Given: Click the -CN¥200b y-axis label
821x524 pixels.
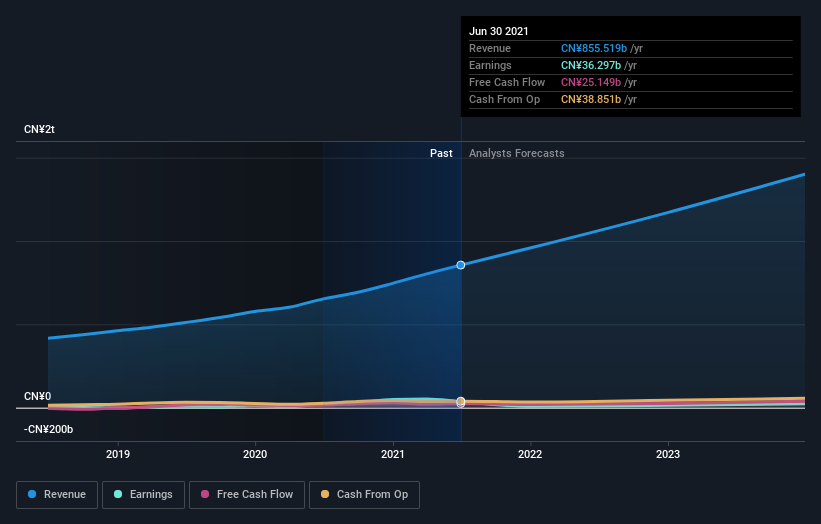Looking at the screenshot, I should pyautogui.click(x=48, y=429).
